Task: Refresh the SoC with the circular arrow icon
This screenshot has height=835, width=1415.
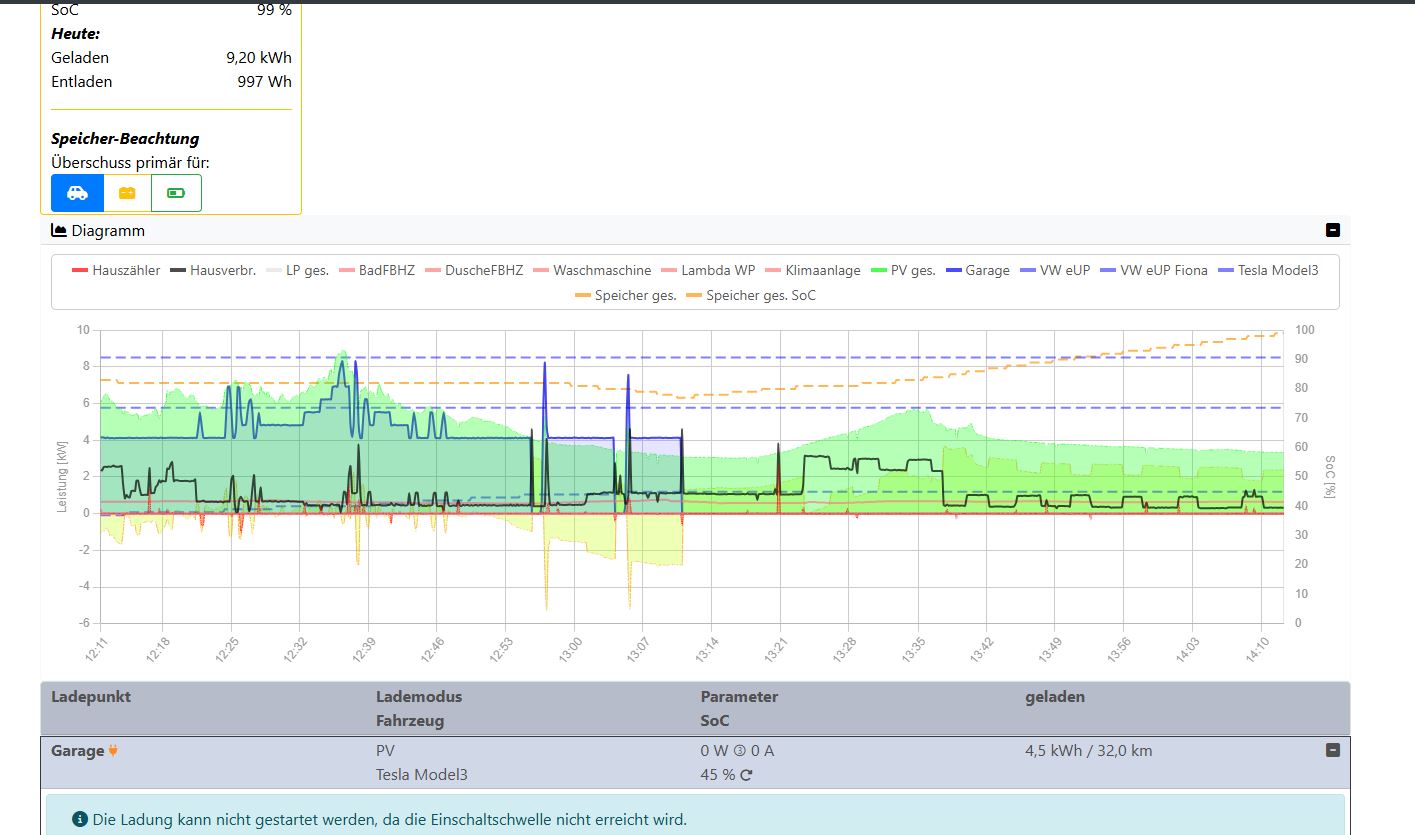Action: click(747, 774)
